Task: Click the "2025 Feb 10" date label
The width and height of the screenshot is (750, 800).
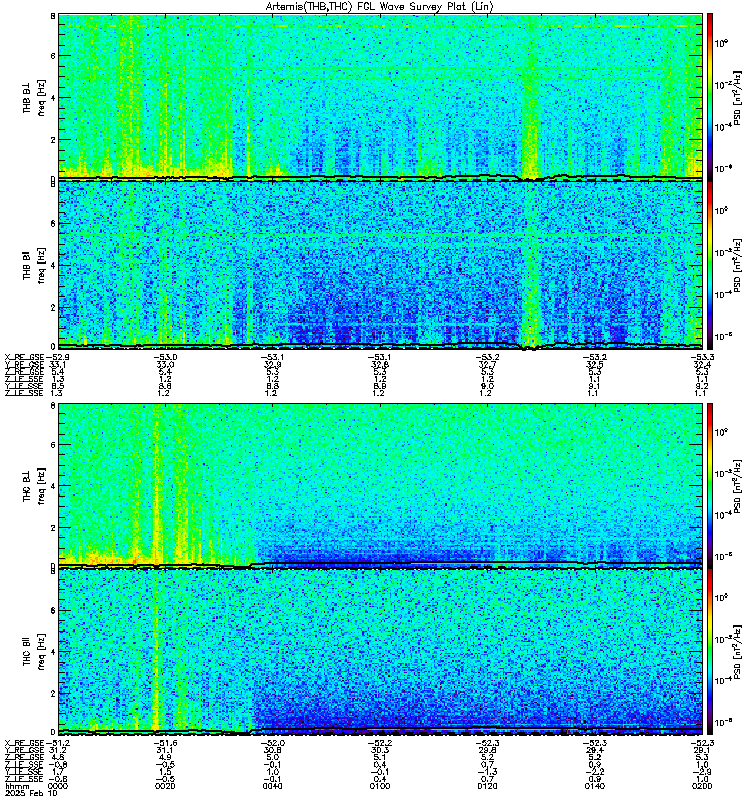Action: tap(31, 793)
